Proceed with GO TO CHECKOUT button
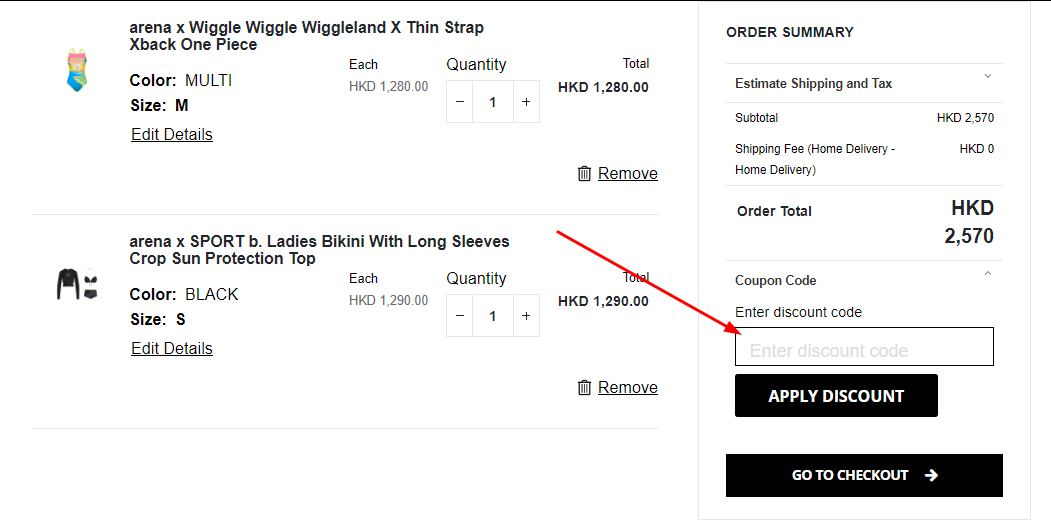 click(x=864, y=475)
